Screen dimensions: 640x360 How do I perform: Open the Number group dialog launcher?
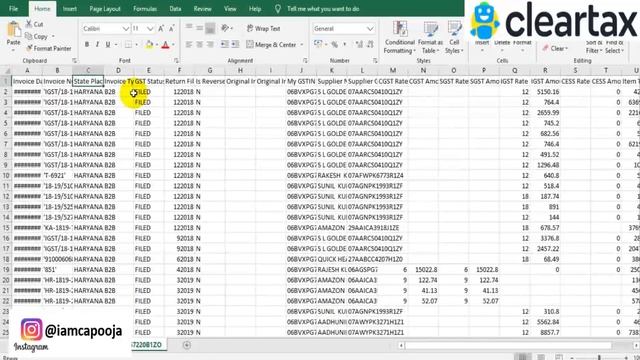[x=375, y=60]
